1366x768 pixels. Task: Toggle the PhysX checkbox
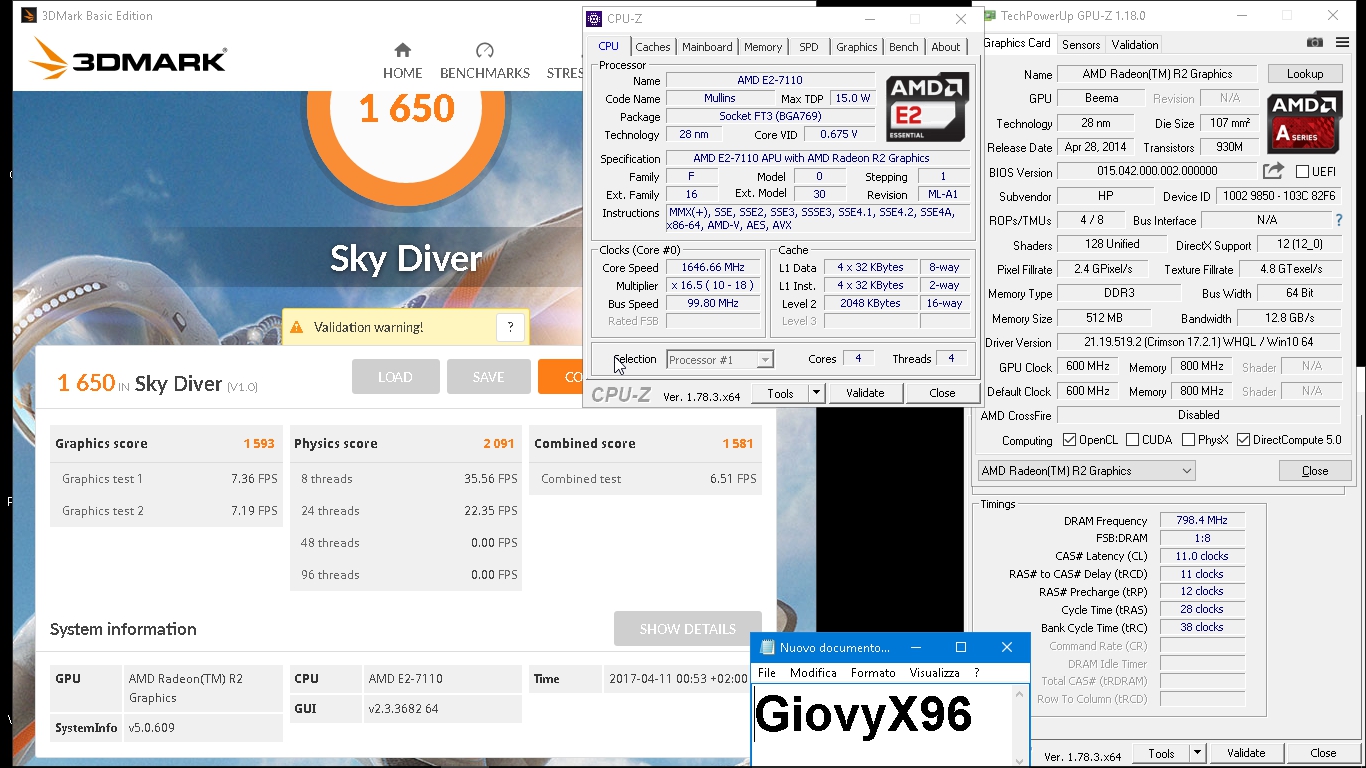(x=1188, y=440)
